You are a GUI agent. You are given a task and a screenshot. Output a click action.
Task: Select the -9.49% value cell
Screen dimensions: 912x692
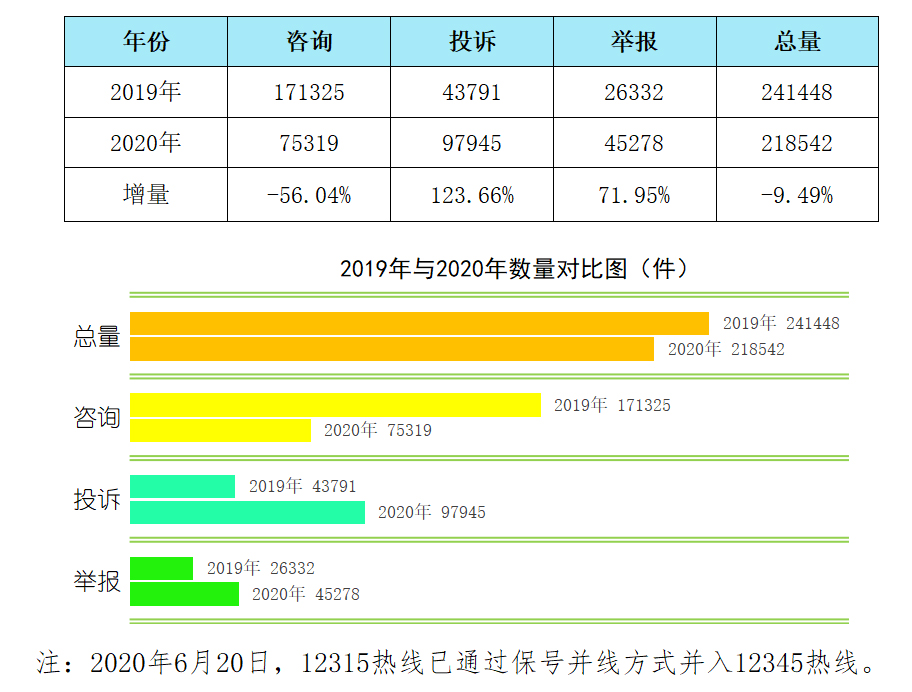click(796, 193)
